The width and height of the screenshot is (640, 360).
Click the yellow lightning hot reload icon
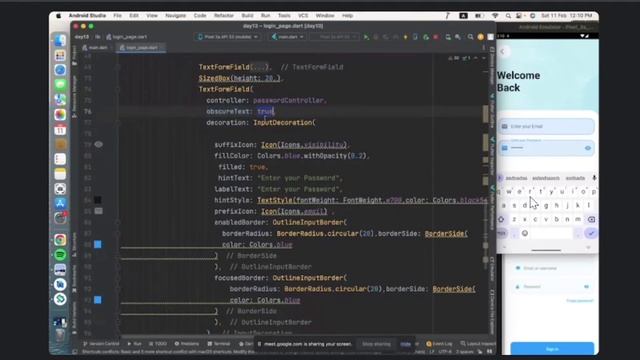point(405,37)
